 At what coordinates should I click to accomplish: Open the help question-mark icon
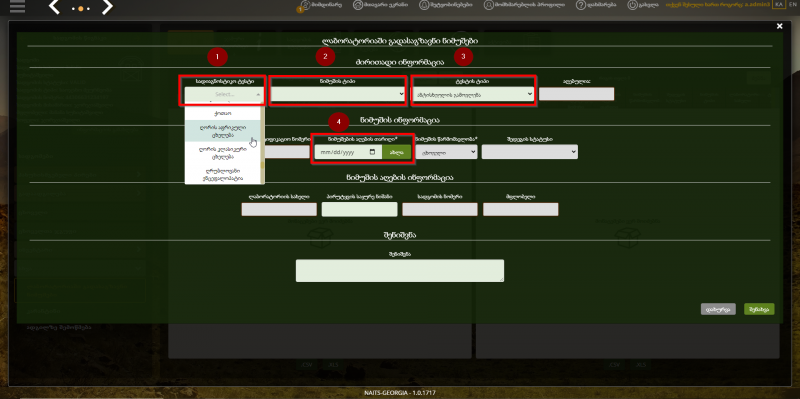pos(581,5)
